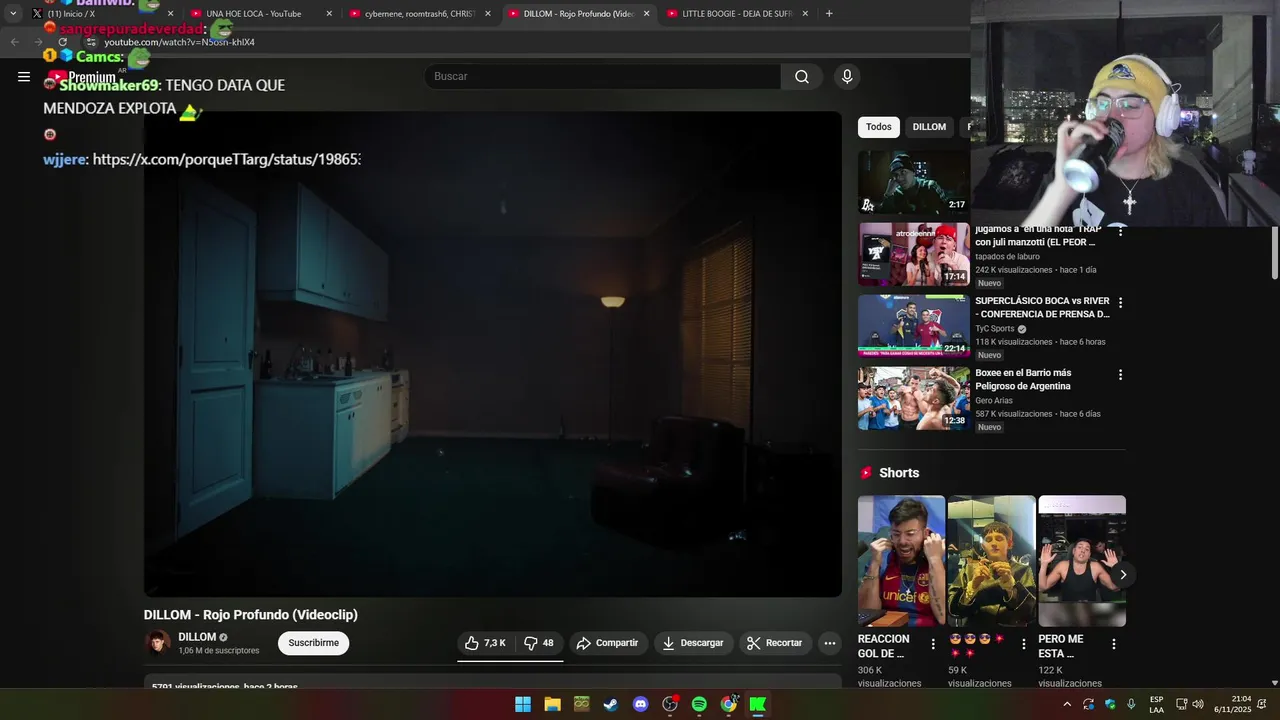Open options menu for 'jugamos a en una nota' video
The image size is (1280, 720).
click(x=1120, y=231)
